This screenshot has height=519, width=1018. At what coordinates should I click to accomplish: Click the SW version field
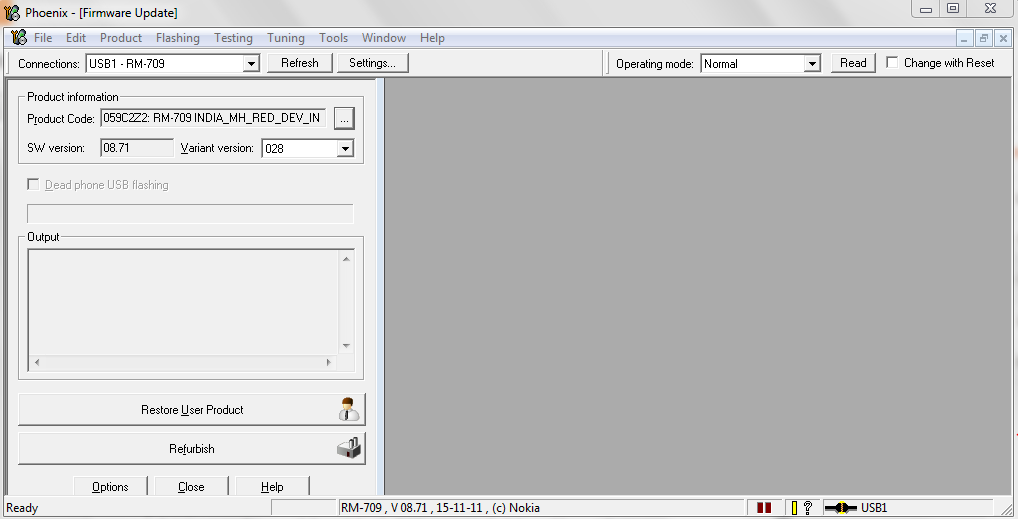[137, 148]
